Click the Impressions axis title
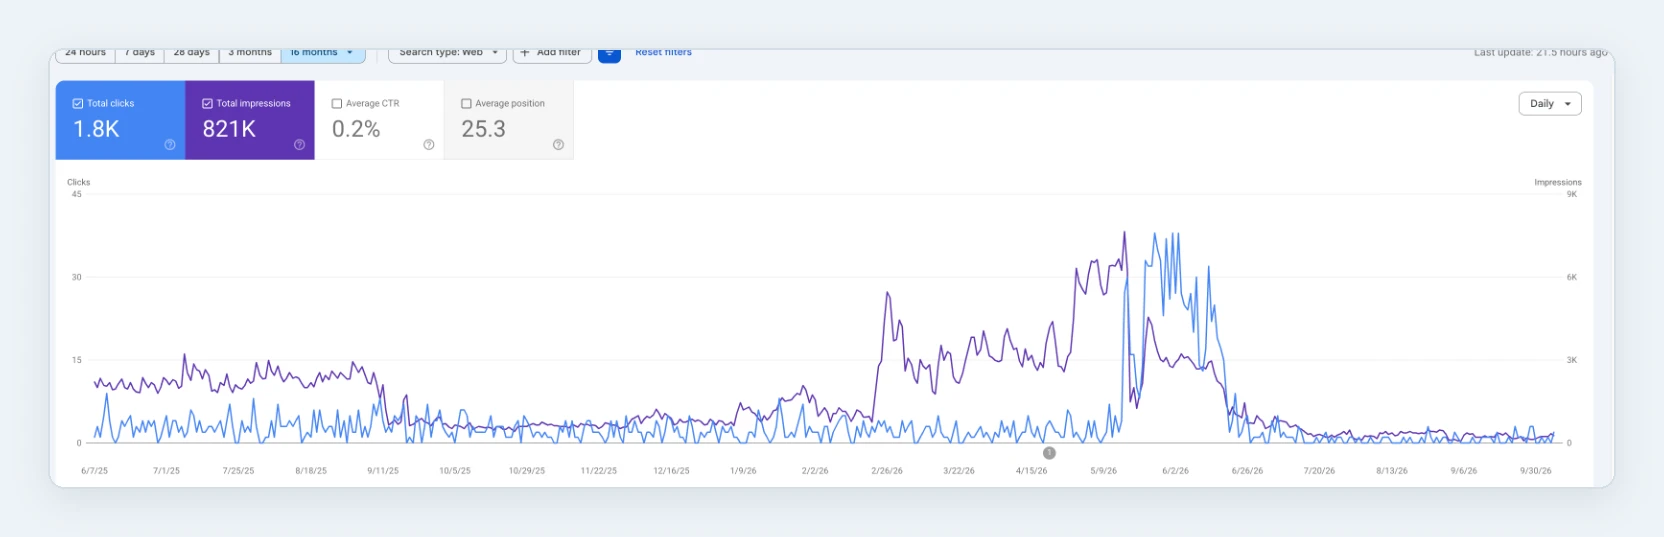The width and height of the screenshot is (1664, 537). click(x=1558, y=182)
